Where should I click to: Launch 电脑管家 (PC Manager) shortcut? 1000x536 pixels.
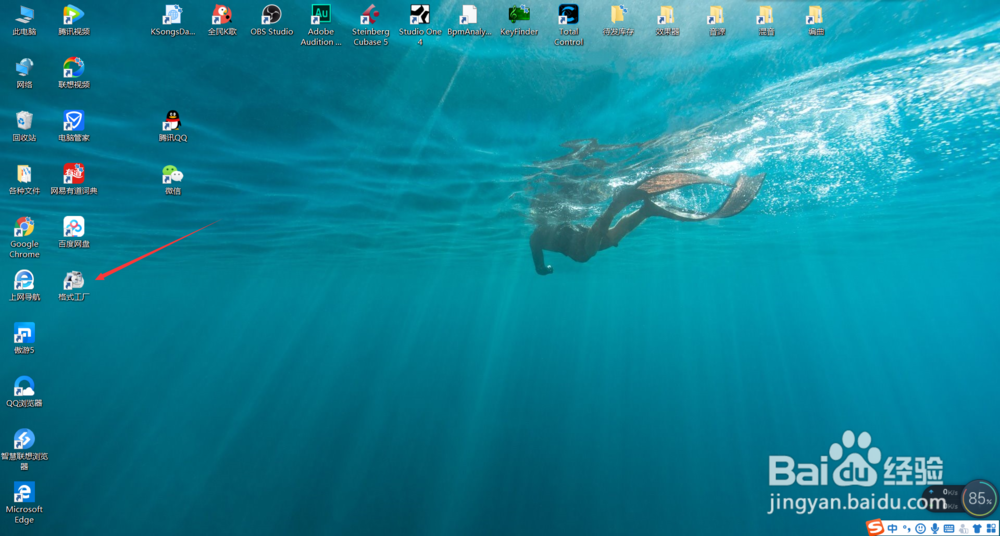pos(74,126)
